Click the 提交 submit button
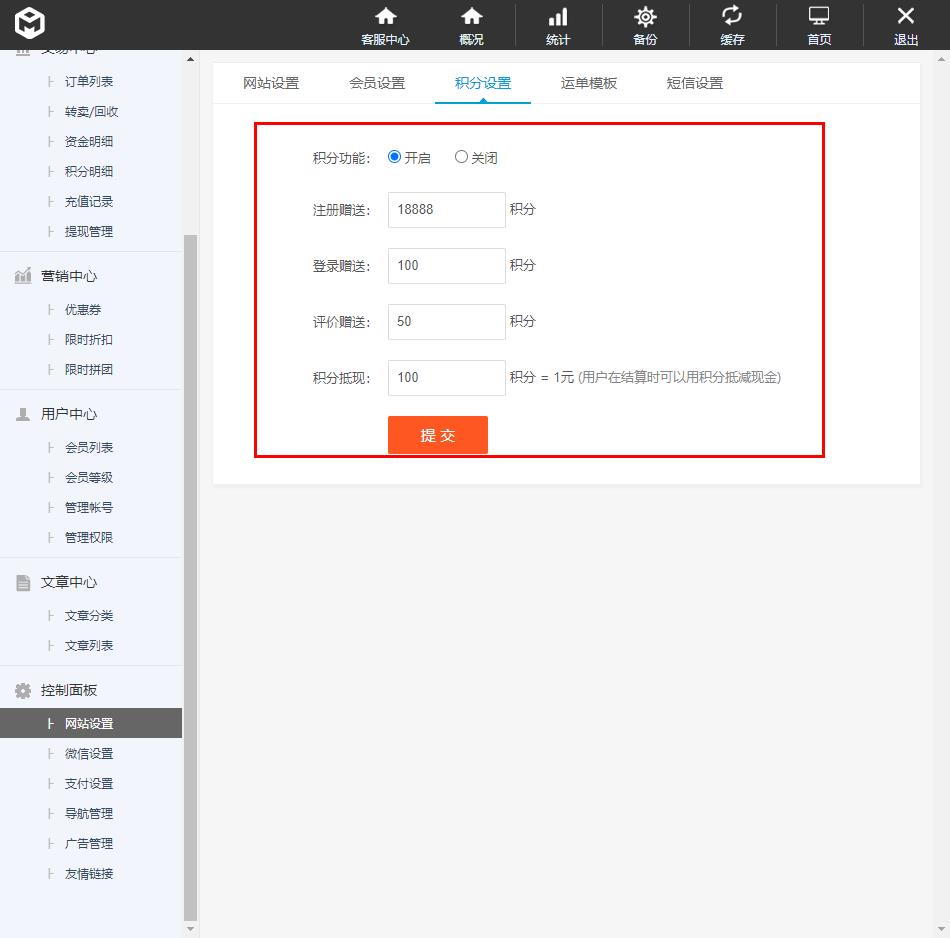950x938 pixels. point(437,435)
